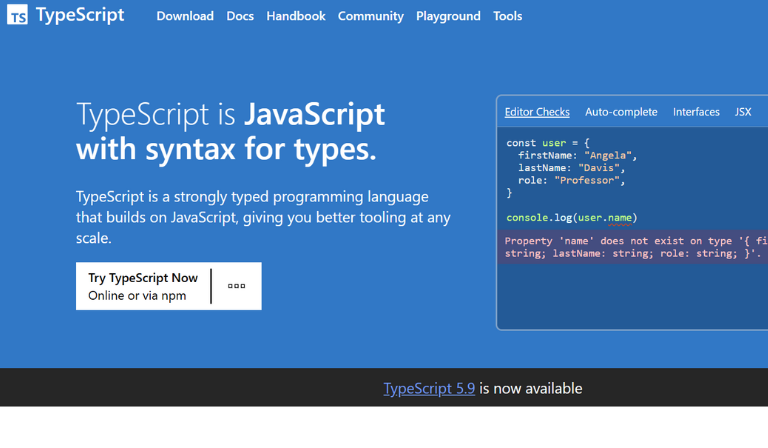Open the Playground
Viewport: 768px width, 448px height.
(x=448, y=16)
